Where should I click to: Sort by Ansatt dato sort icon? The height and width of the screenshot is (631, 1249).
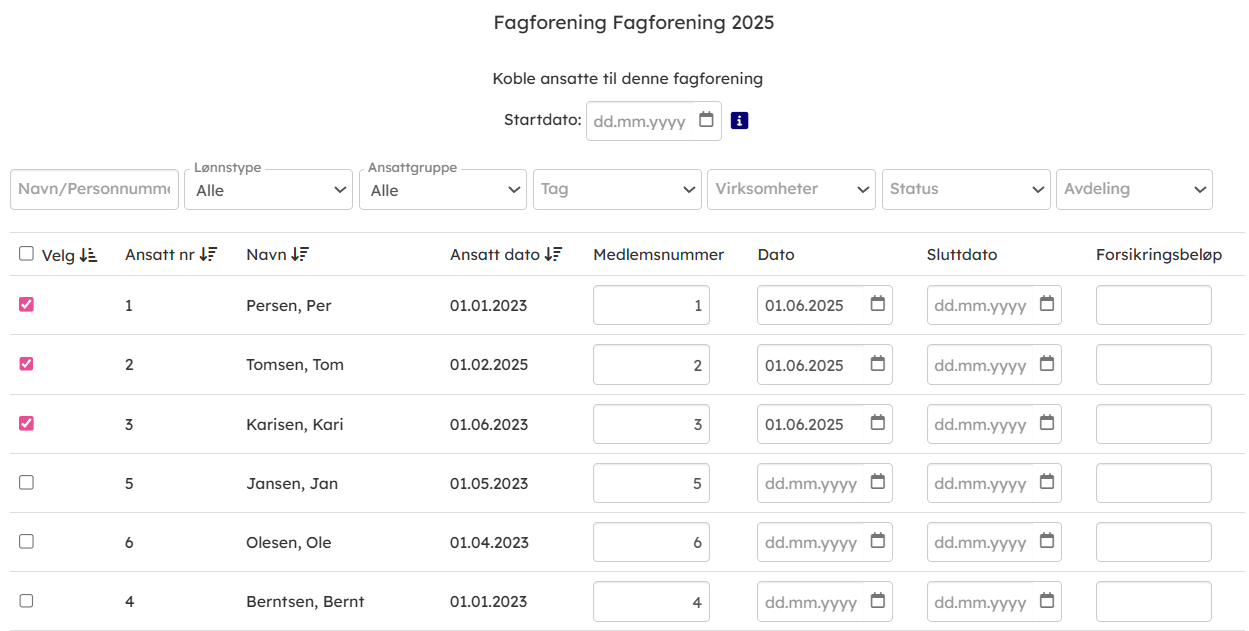tap(554, 255)
